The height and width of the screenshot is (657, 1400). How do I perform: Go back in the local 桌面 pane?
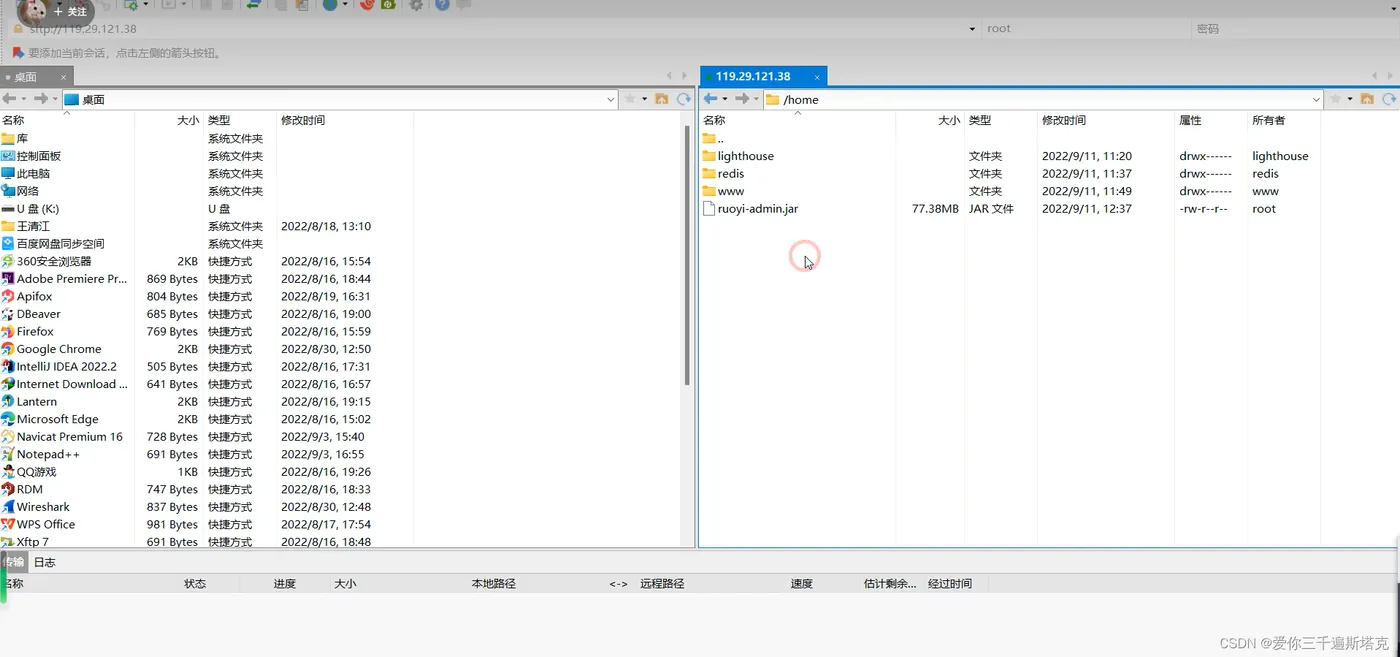[x=9, y=99]
